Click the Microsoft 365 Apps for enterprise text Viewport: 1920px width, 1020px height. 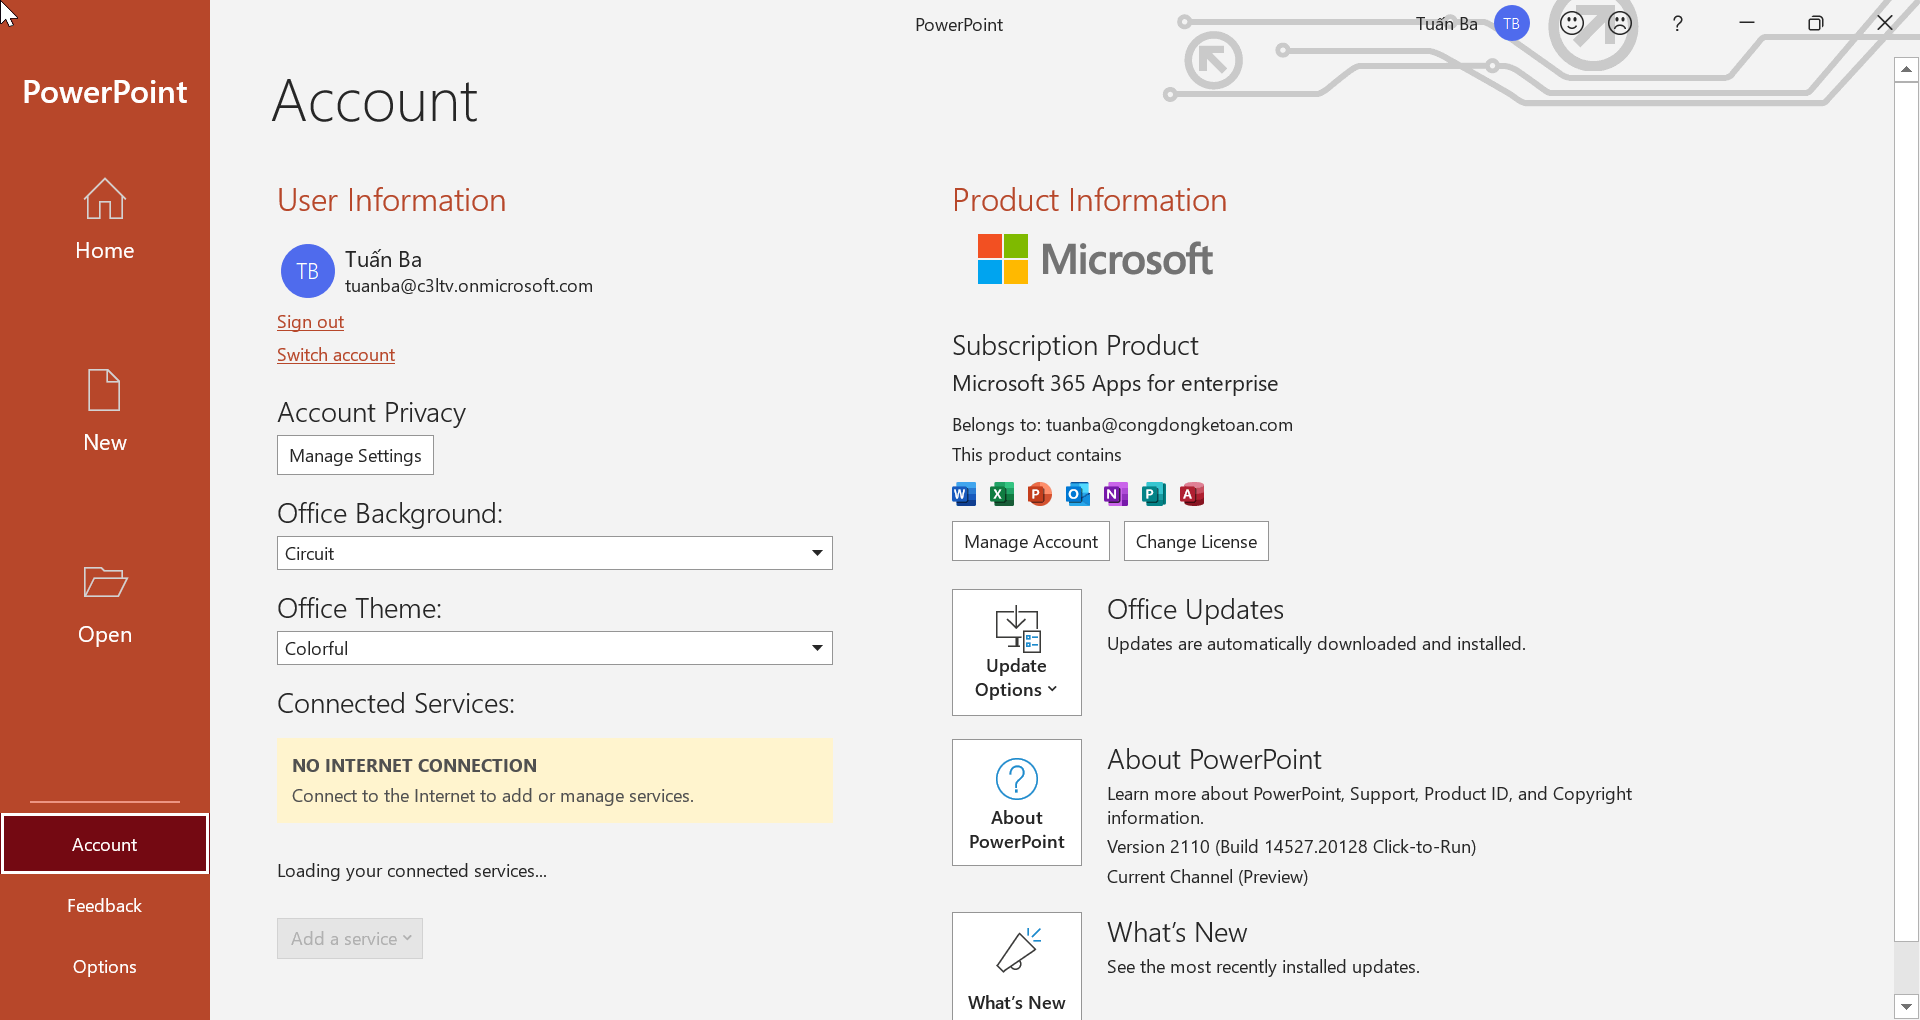[1114, 384]
